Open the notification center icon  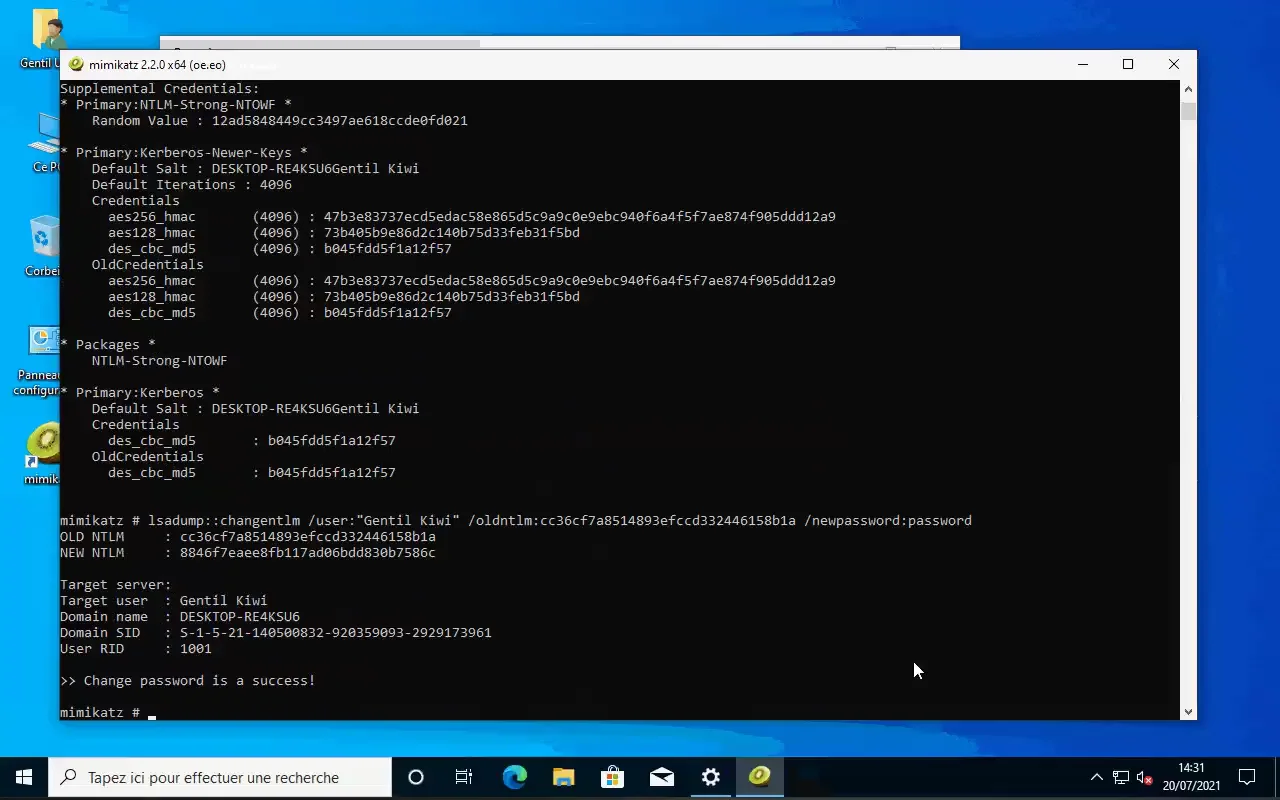click(x=1247, y=777)
